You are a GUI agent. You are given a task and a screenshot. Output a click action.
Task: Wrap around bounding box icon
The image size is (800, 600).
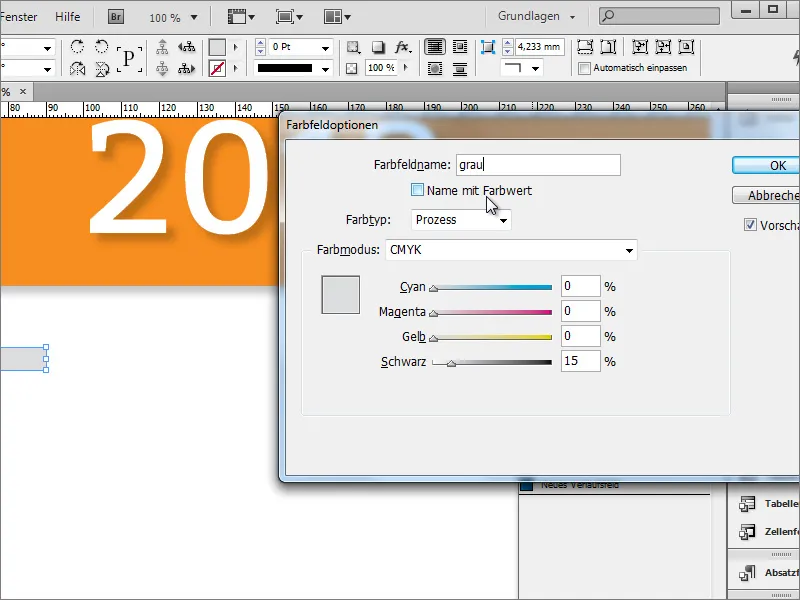460,47
